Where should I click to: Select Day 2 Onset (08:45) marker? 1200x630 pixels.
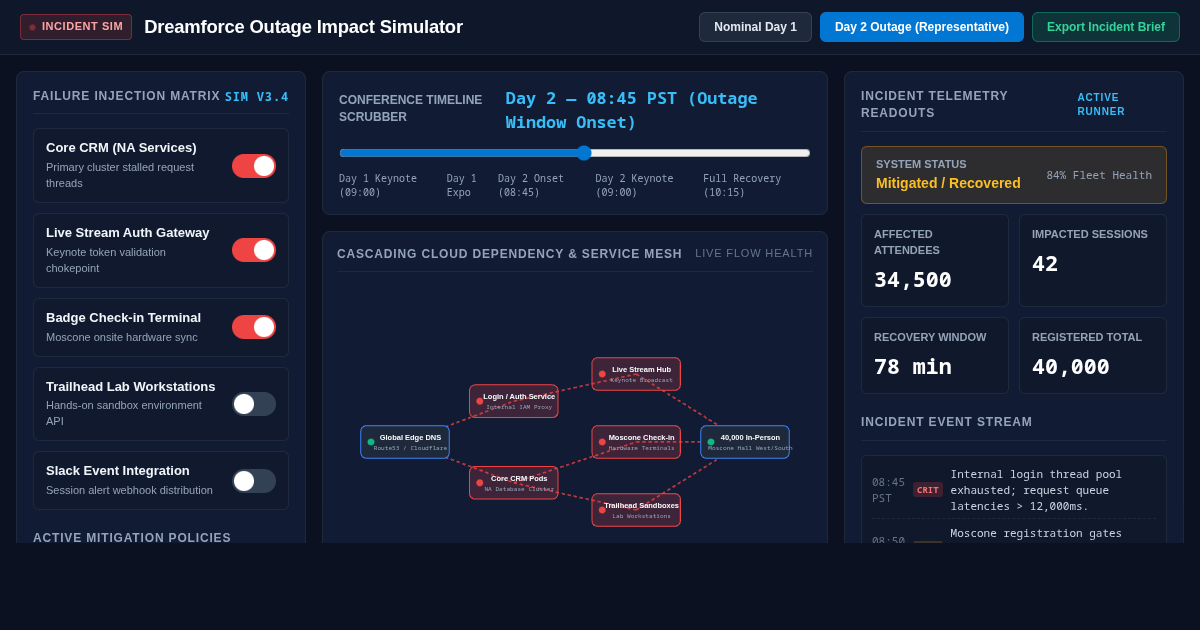531,185
